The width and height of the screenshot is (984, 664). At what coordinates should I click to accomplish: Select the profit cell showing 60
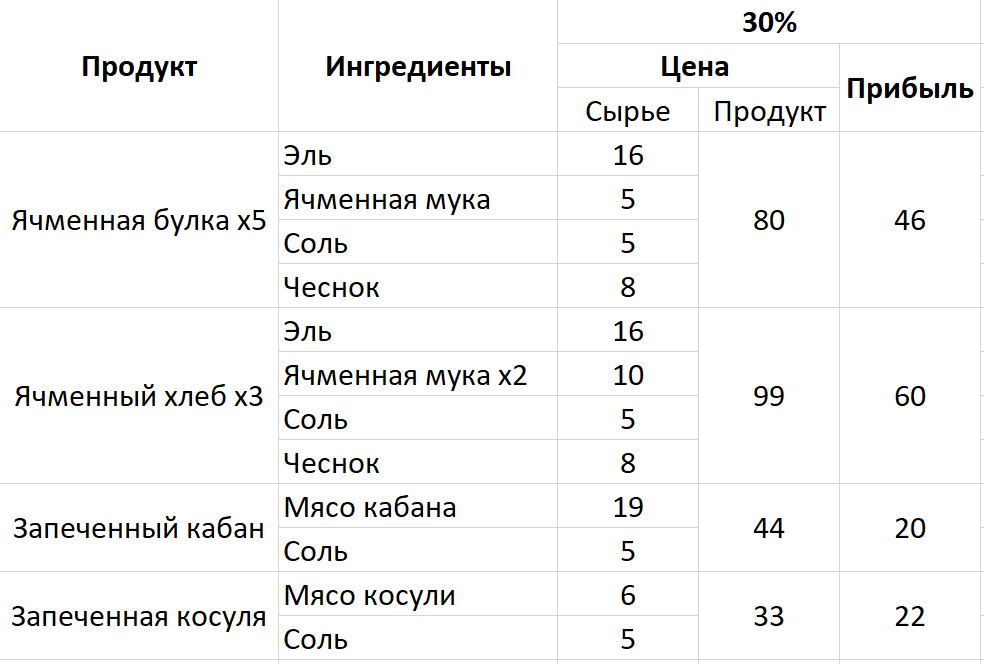[910, 397]
